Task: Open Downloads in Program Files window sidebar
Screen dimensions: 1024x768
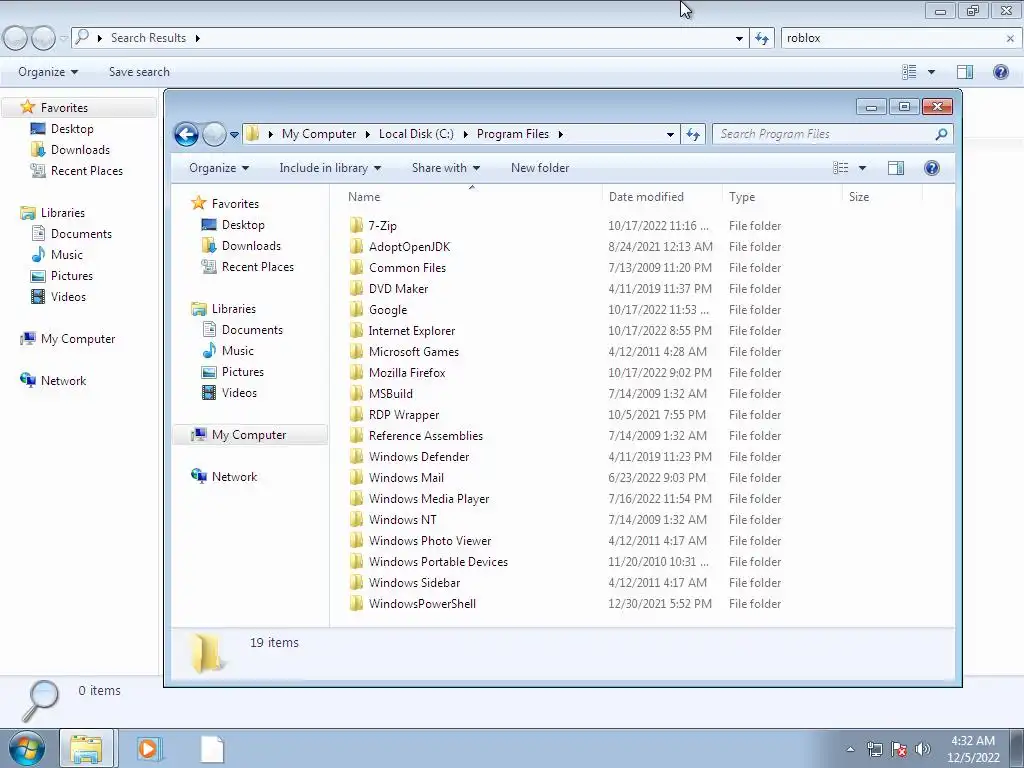Action: (251, 246)
